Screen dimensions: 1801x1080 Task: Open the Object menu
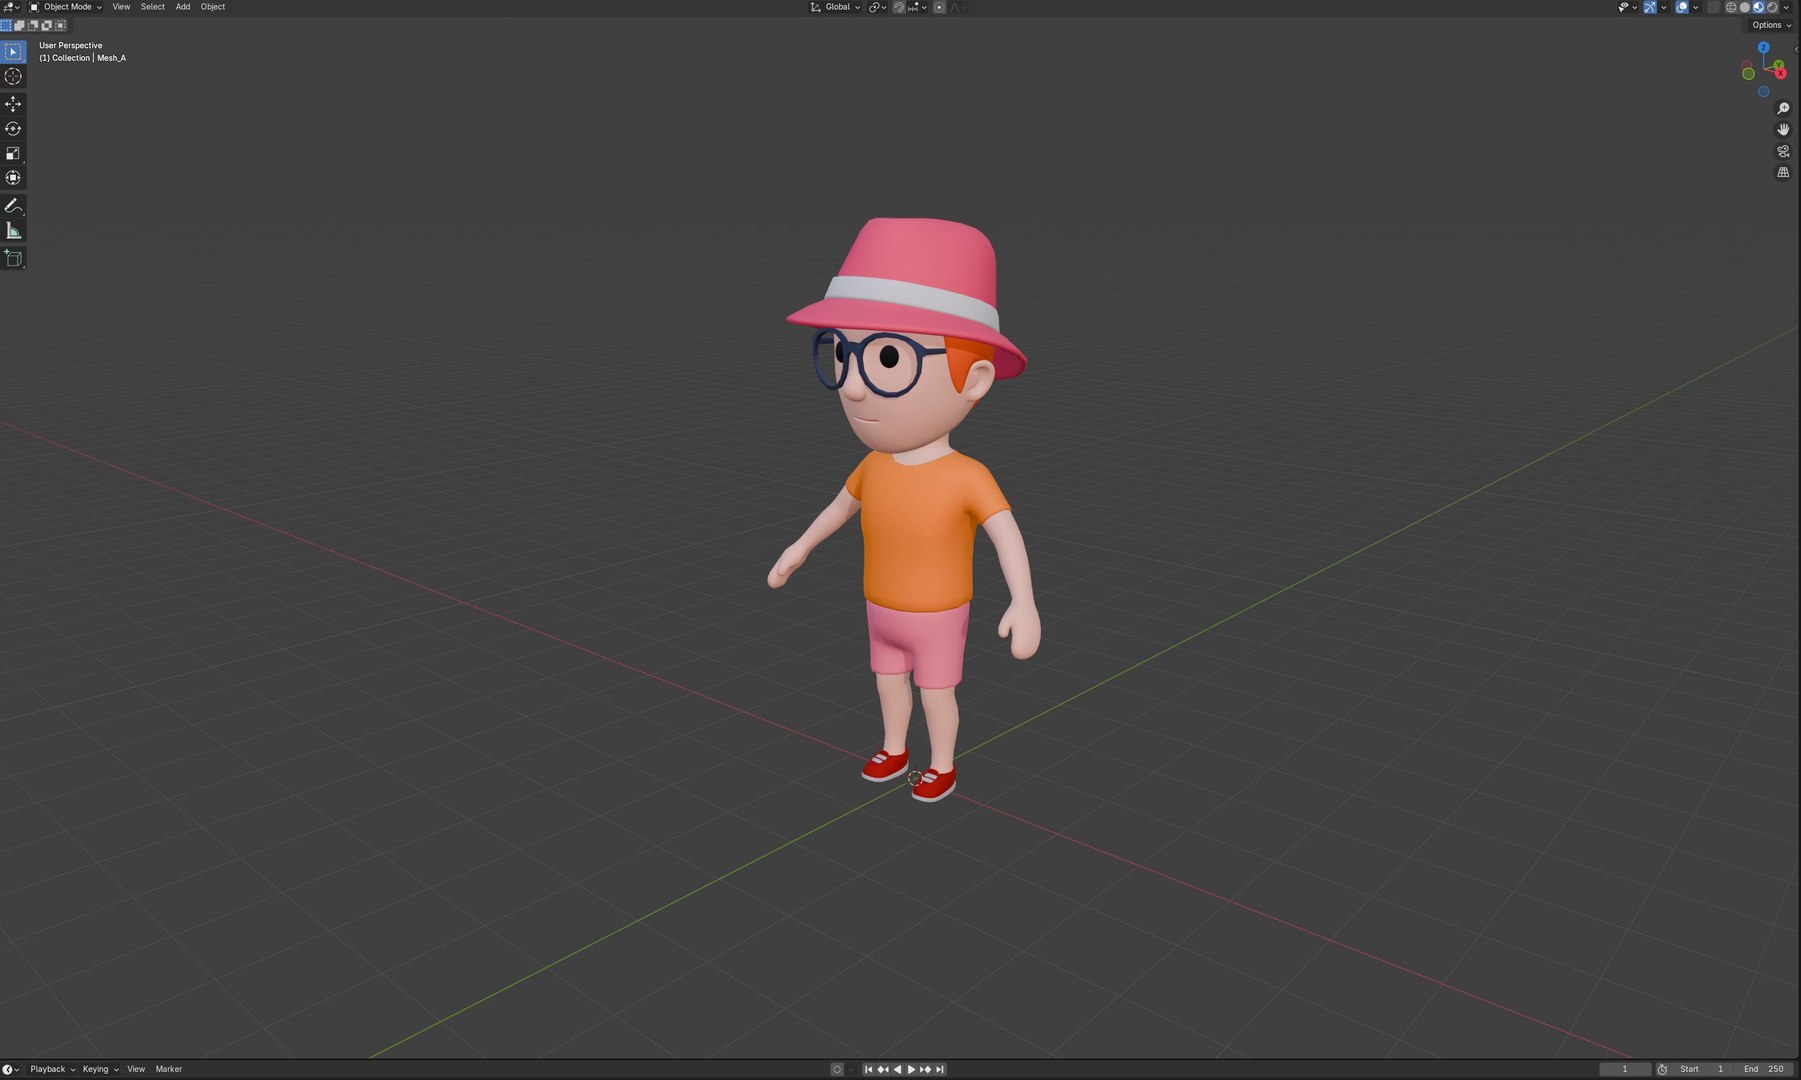coord(213,7)
